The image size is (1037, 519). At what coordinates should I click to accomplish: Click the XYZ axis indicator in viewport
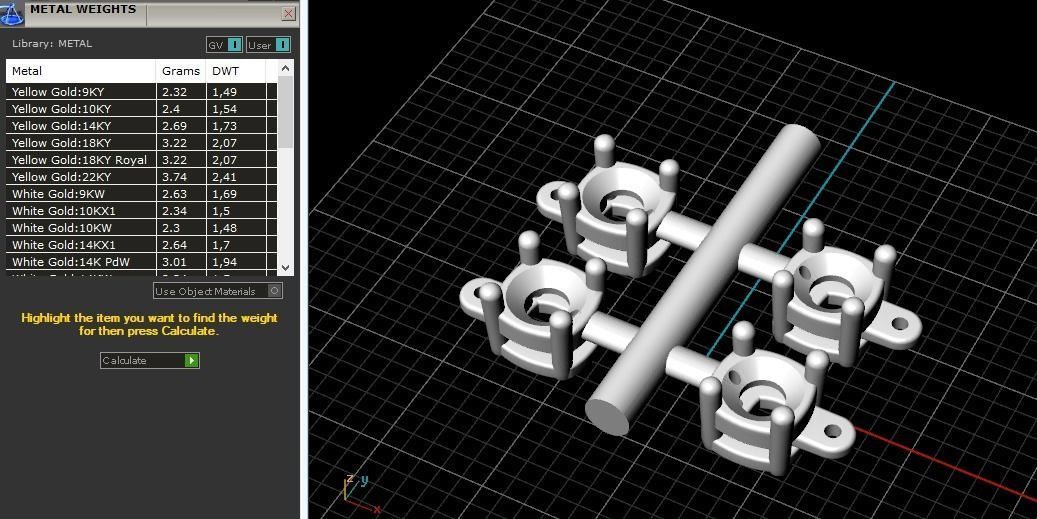tap(360, 493)
